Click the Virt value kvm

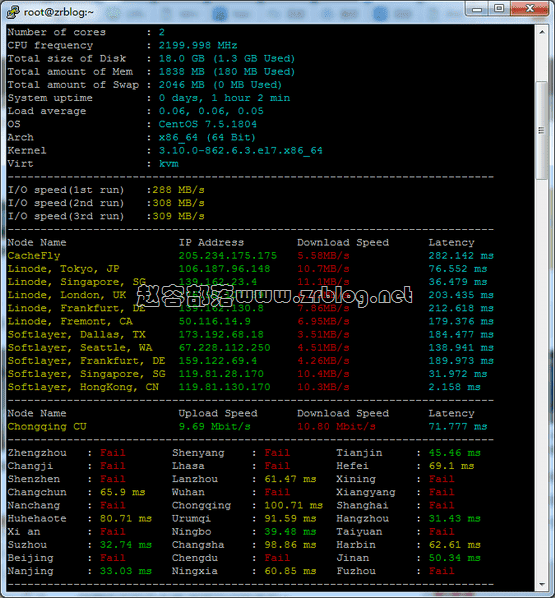coord(169,164)
